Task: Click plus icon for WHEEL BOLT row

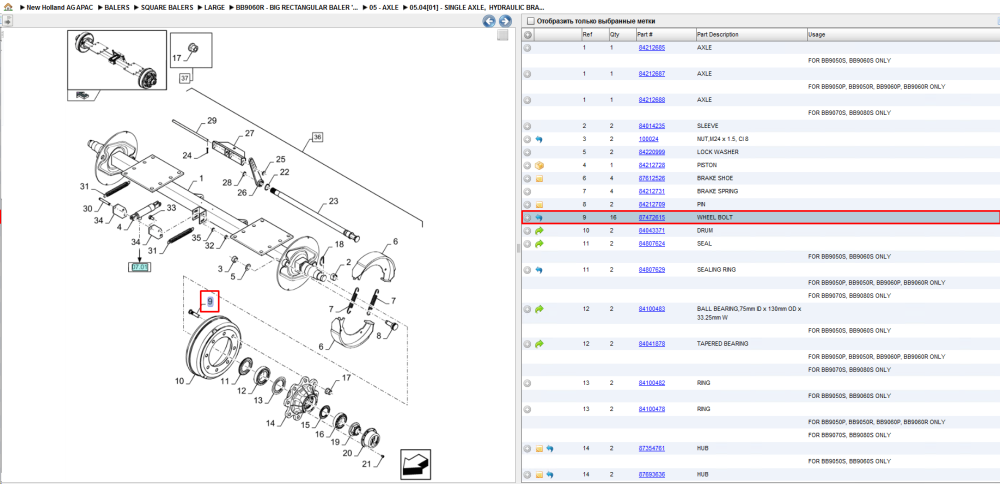Action: point(527,217)
